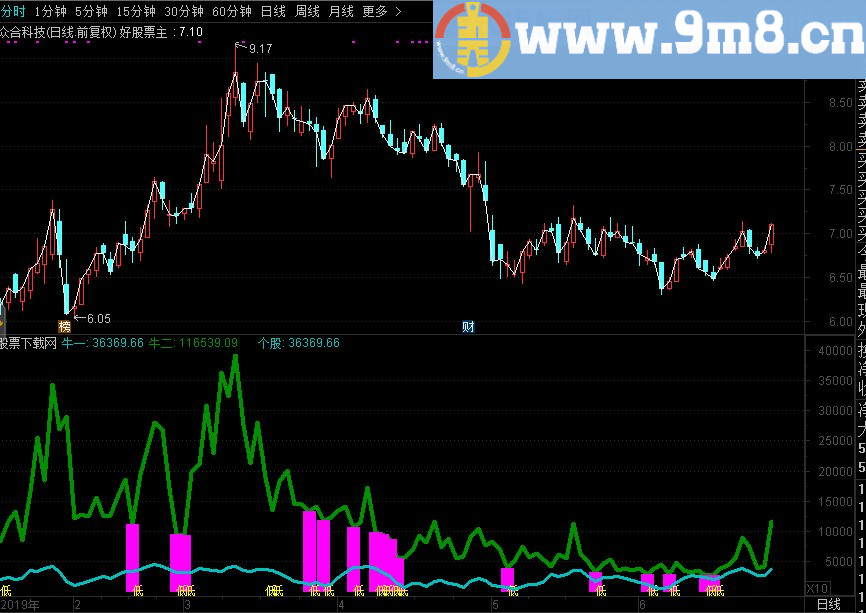Select the 5分钟 period tab
Image resolution: width=866 pixels, height=613 pixels.
click(x=91, y=11)
